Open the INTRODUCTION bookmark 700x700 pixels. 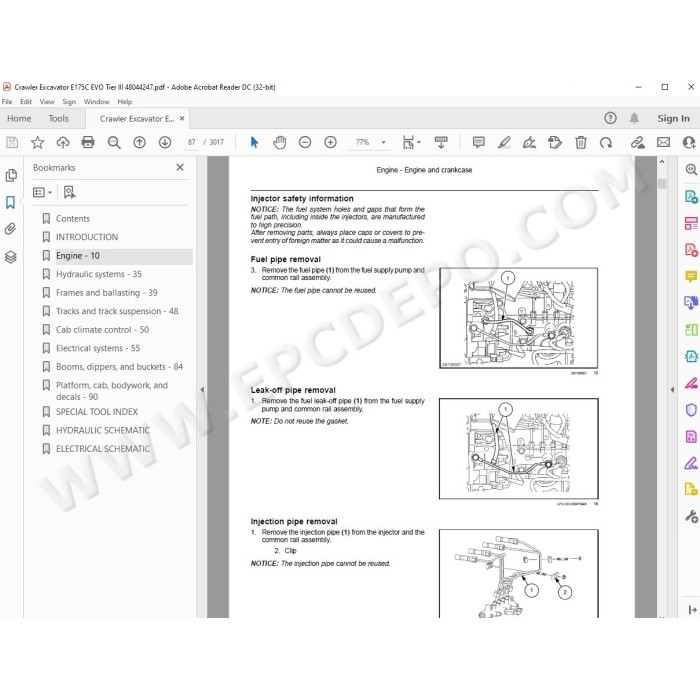pos(87,237)
